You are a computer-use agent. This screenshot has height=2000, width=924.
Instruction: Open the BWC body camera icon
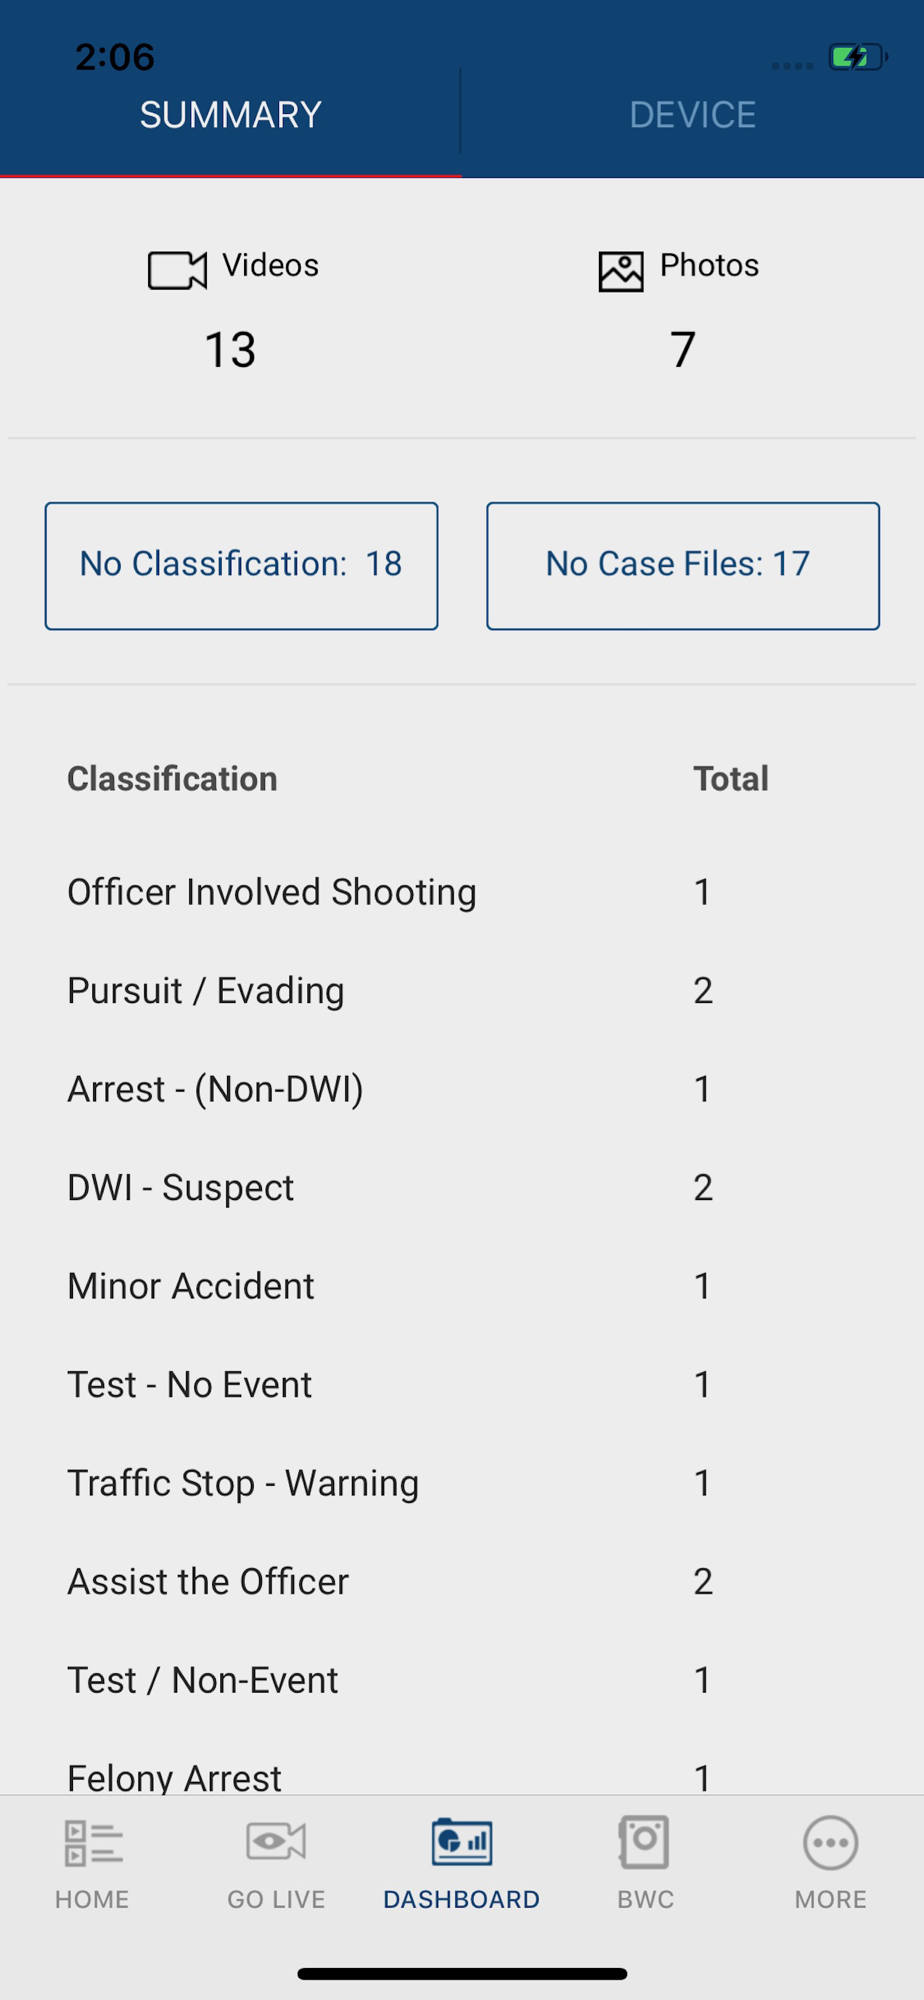[644, 1842]
